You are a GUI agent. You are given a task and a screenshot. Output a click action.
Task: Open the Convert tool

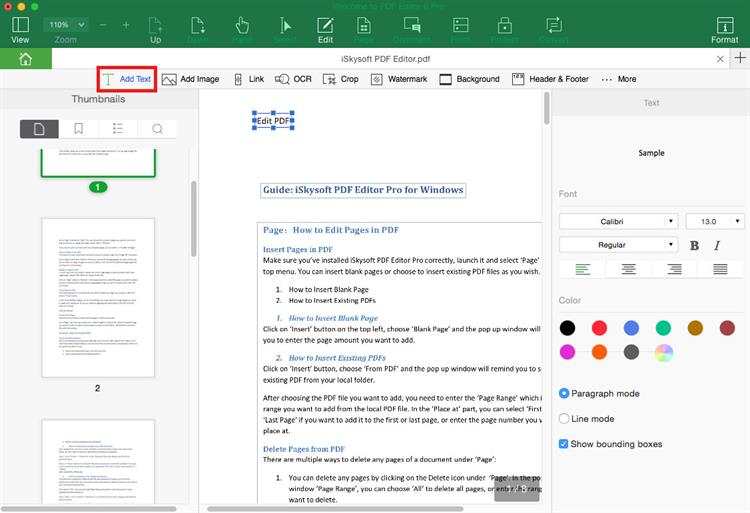(x=554, y=30)
